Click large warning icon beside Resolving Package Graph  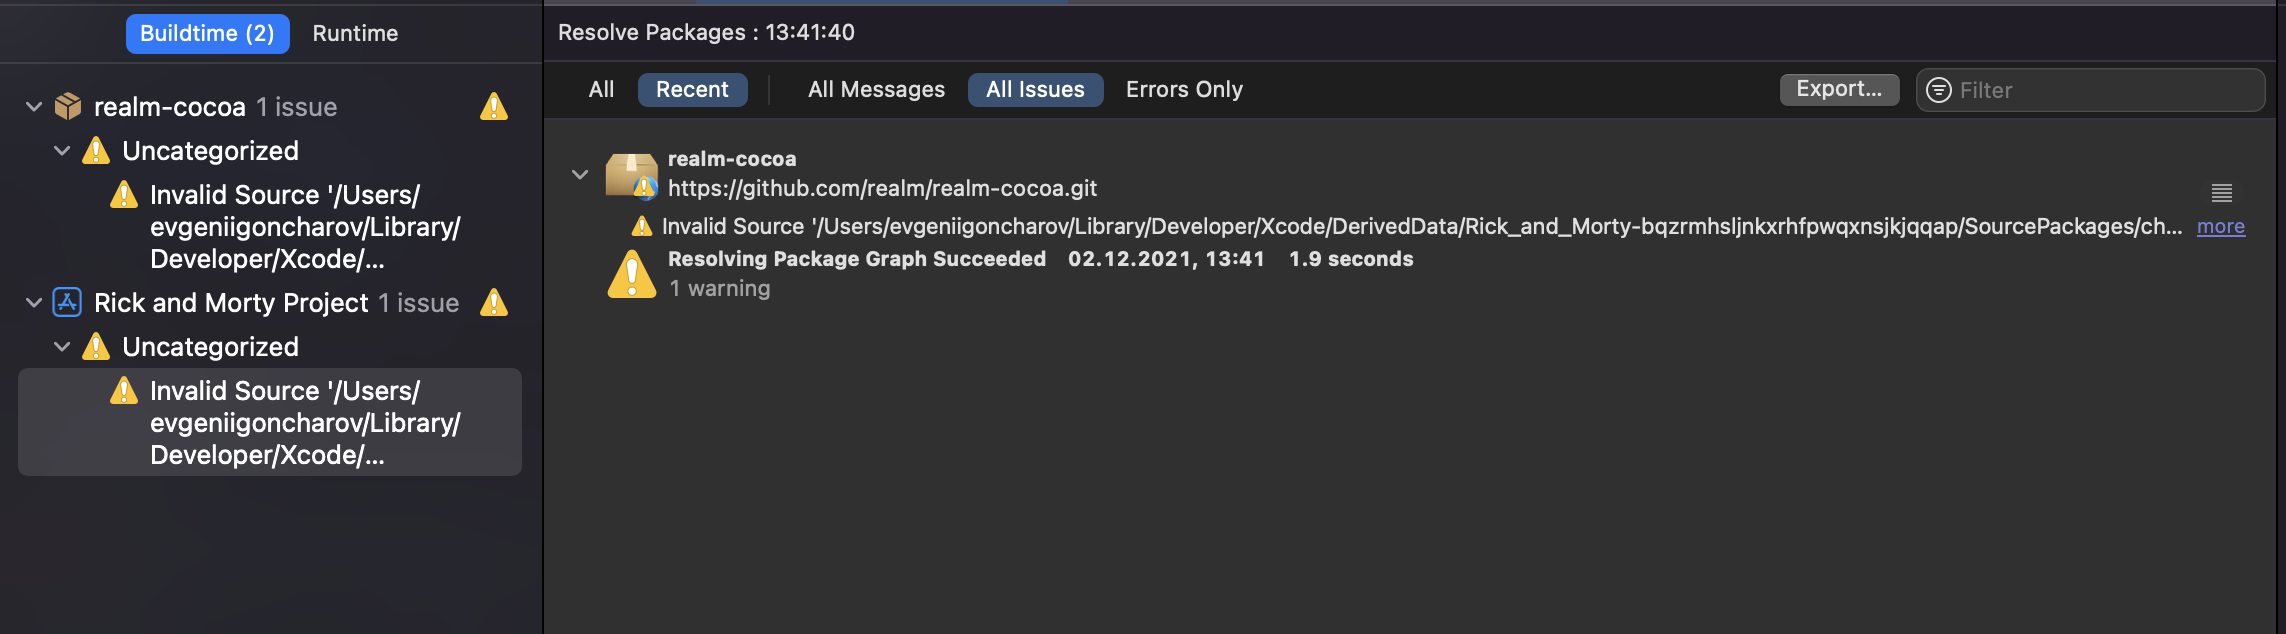point(632,274)
